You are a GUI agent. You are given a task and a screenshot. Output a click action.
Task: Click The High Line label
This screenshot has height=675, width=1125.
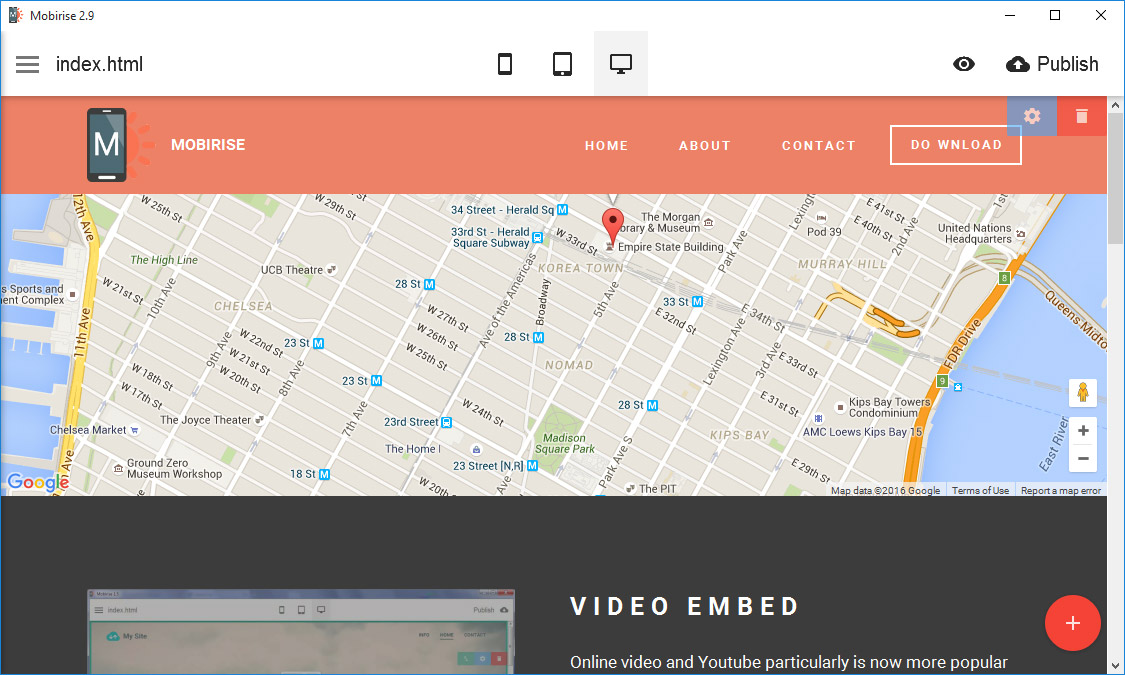point(164,260)
